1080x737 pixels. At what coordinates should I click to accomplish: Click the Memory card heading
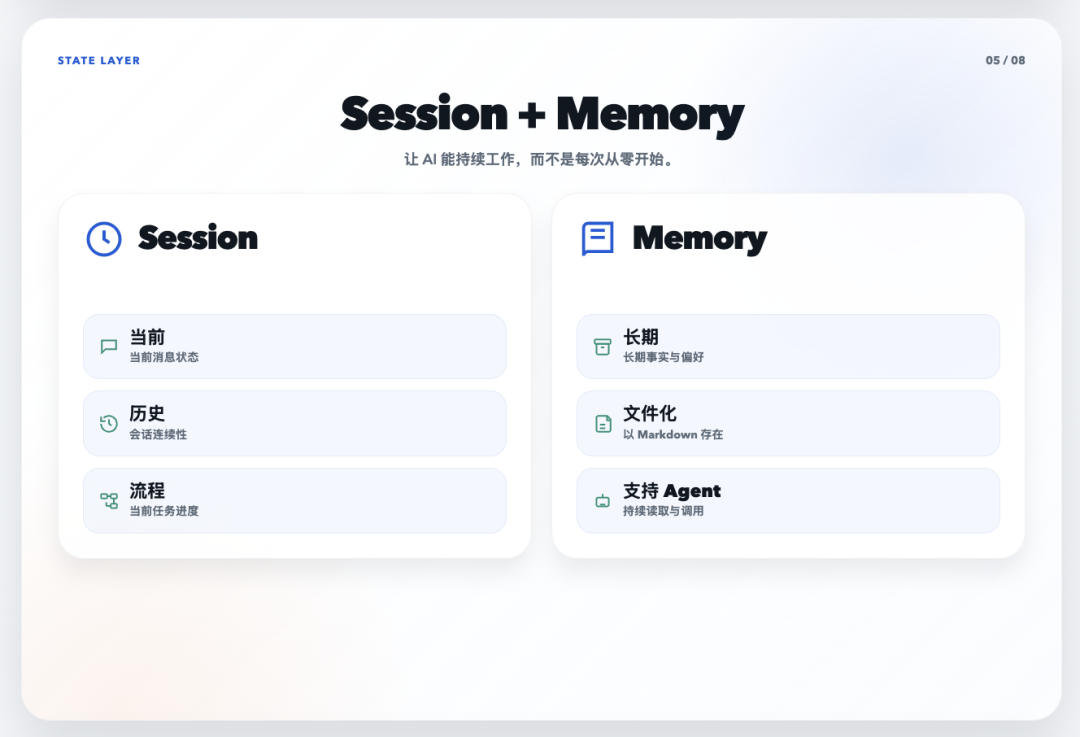(x=699, y=238)
